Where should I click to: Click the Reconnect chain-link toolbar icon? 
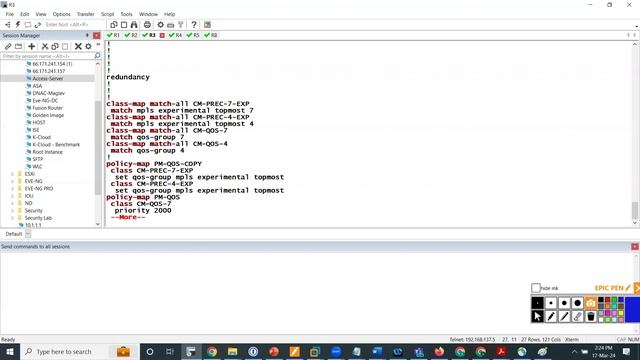click(38, 25)
